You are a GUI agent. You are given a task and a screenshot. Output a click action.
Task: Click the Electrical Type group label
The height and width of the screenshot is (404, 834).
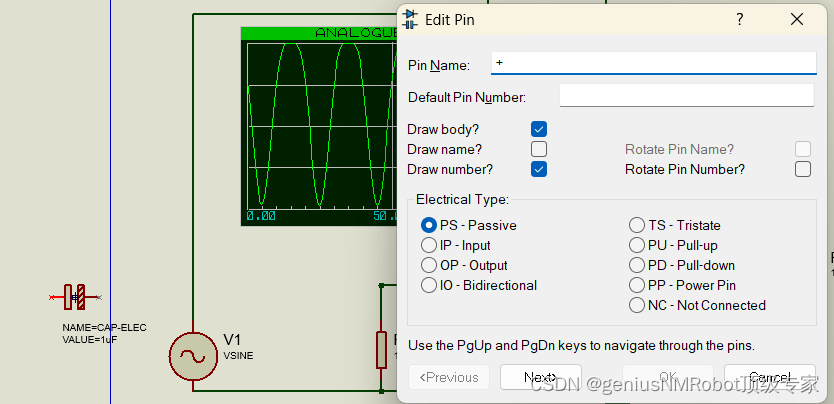click(x=462, y=200)
